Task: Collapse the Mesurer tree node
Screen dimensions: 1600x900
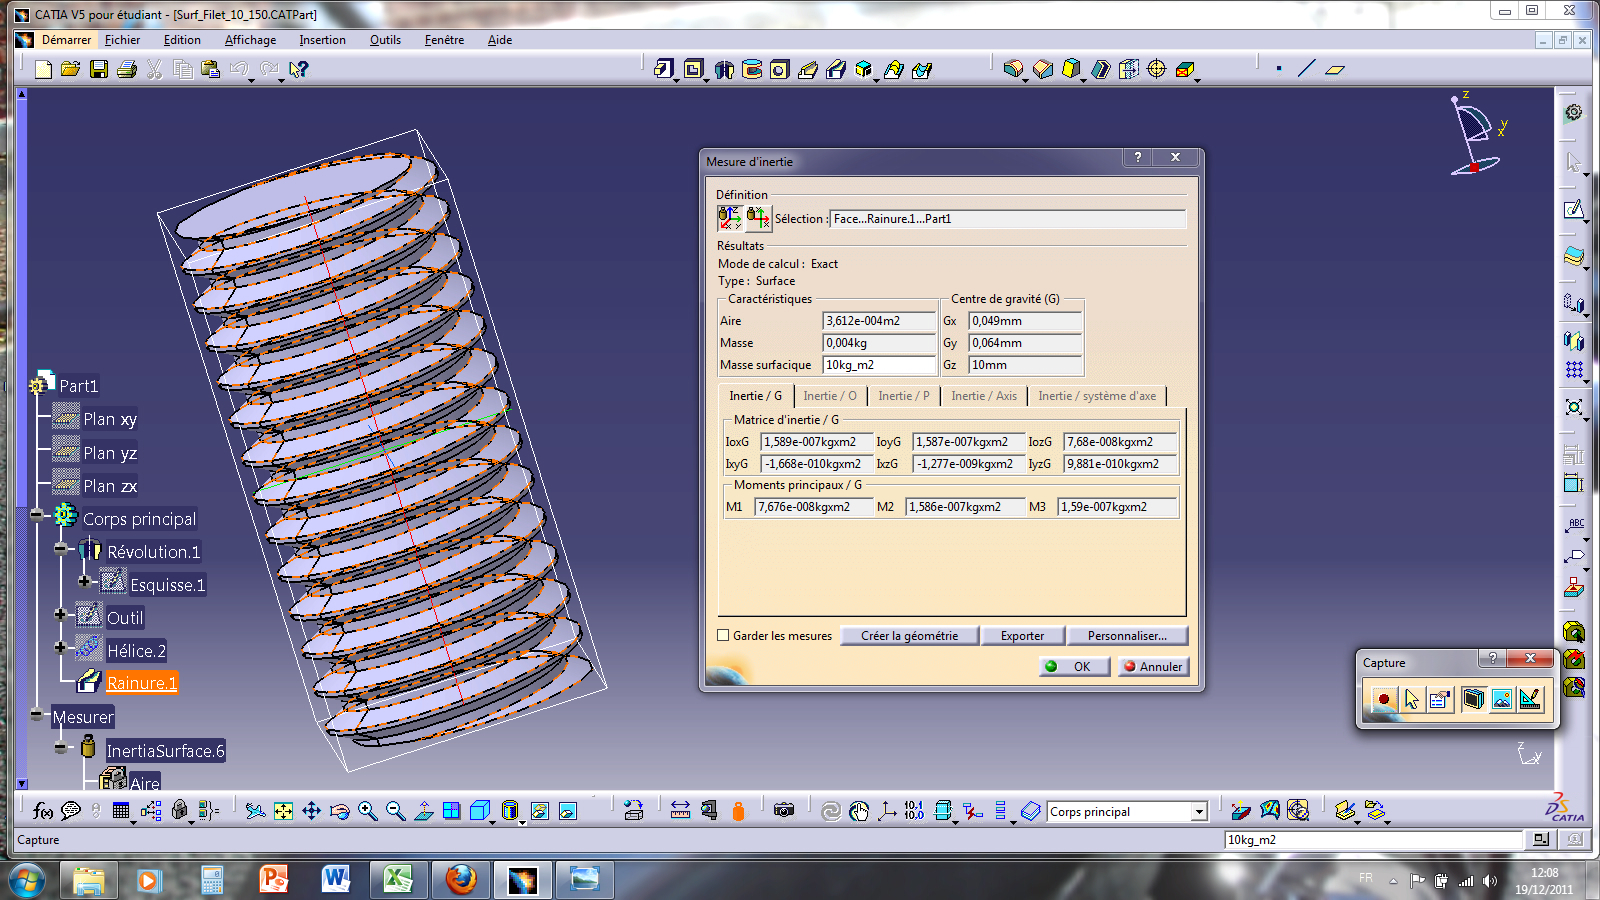Action: [37, 714]
